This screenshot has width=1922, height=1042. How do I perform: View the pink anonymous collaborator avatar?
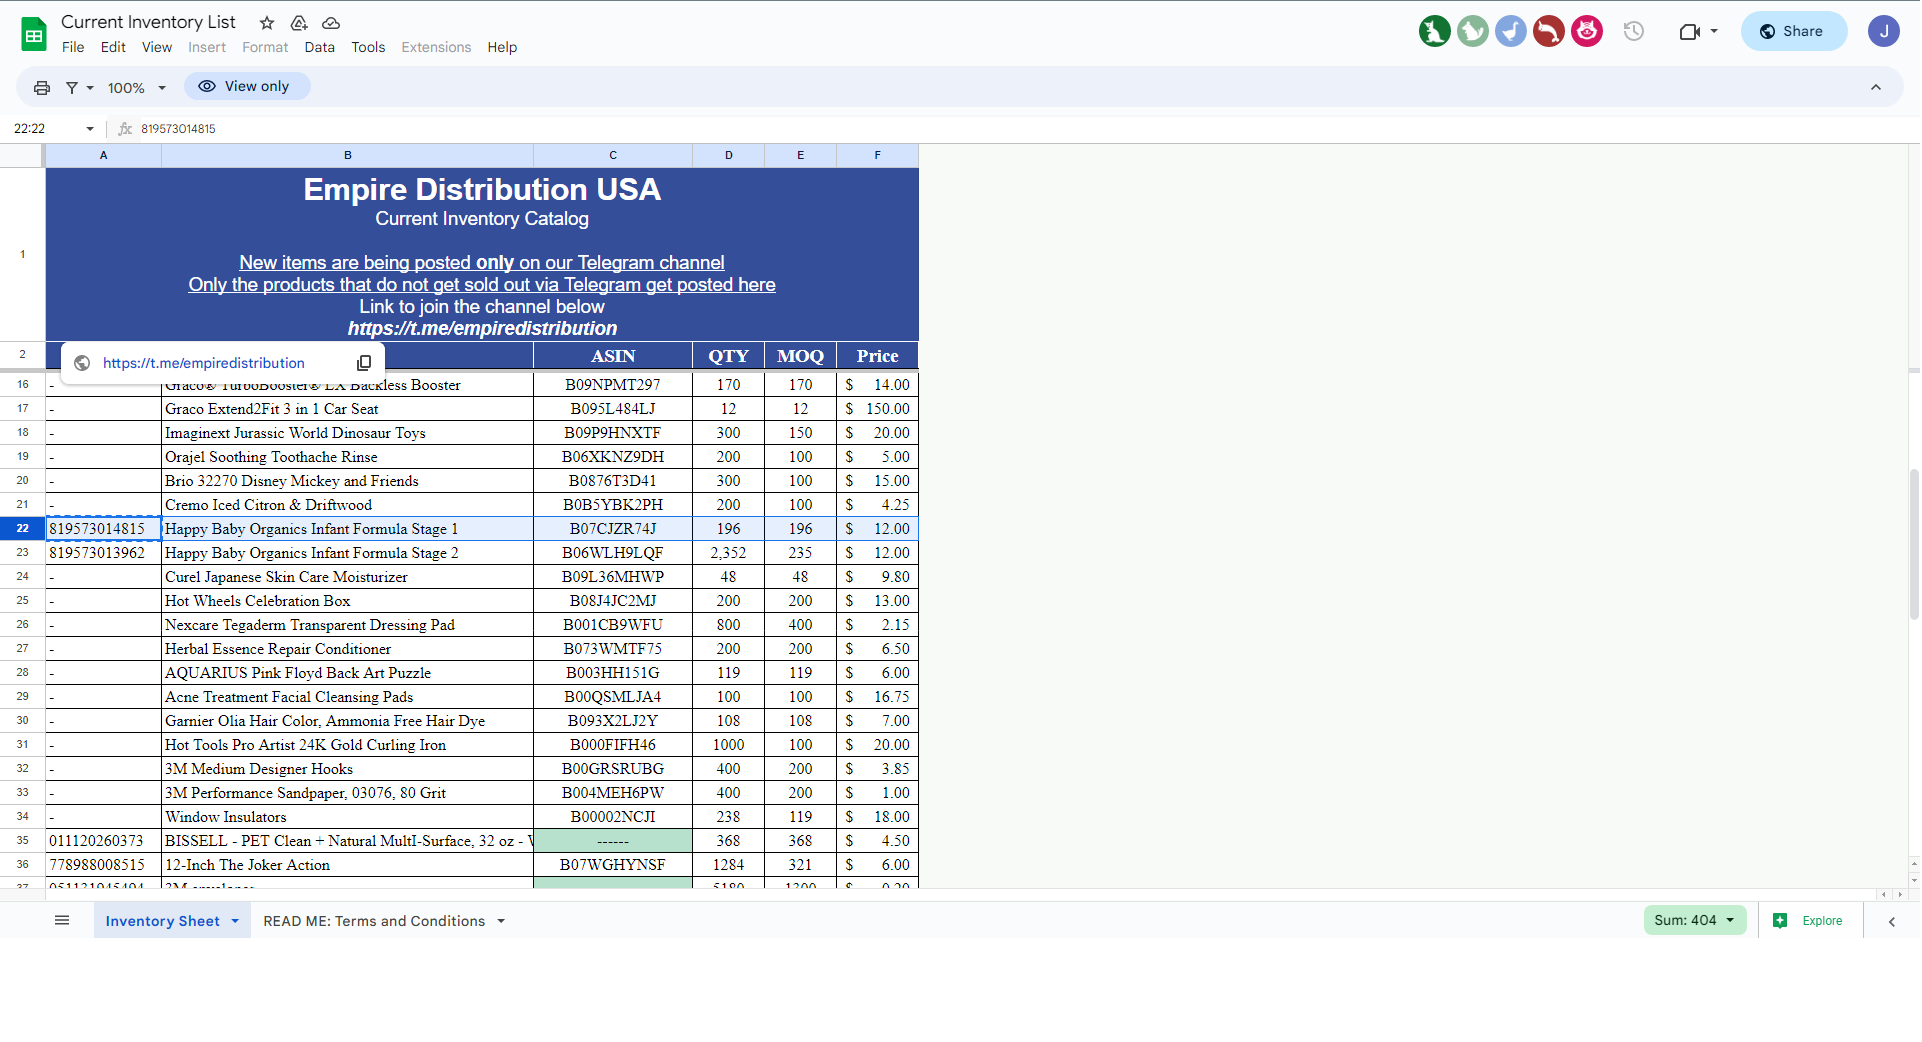click(1587, 31)
